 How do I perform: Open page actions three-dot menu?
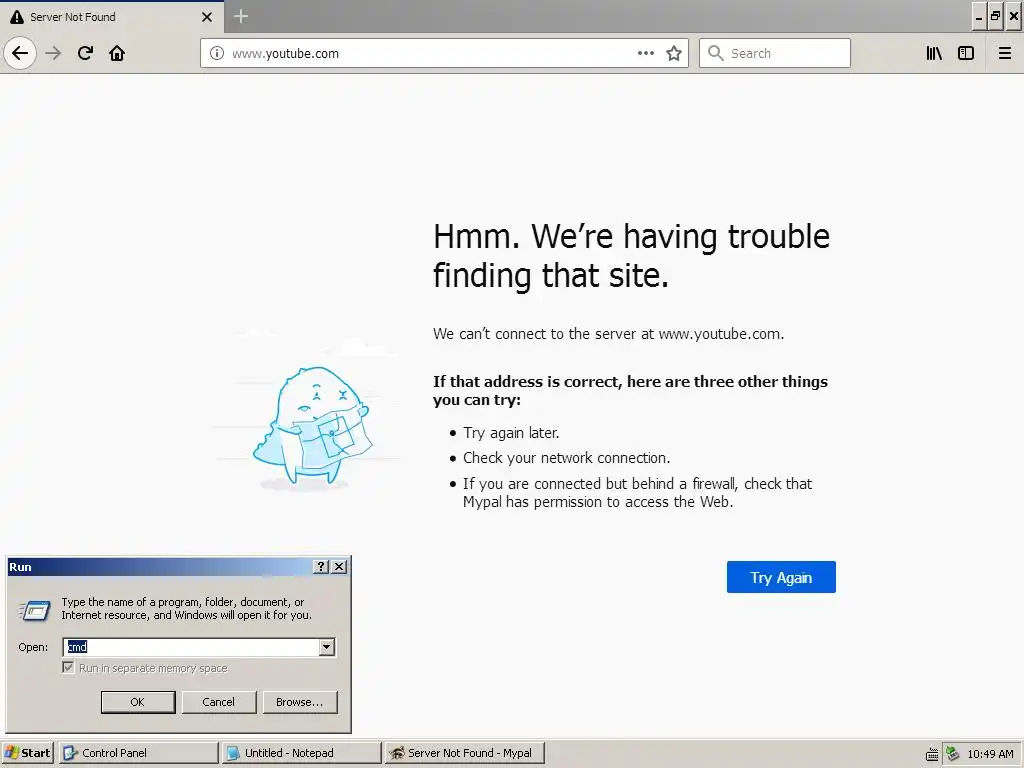pos(645,53)
